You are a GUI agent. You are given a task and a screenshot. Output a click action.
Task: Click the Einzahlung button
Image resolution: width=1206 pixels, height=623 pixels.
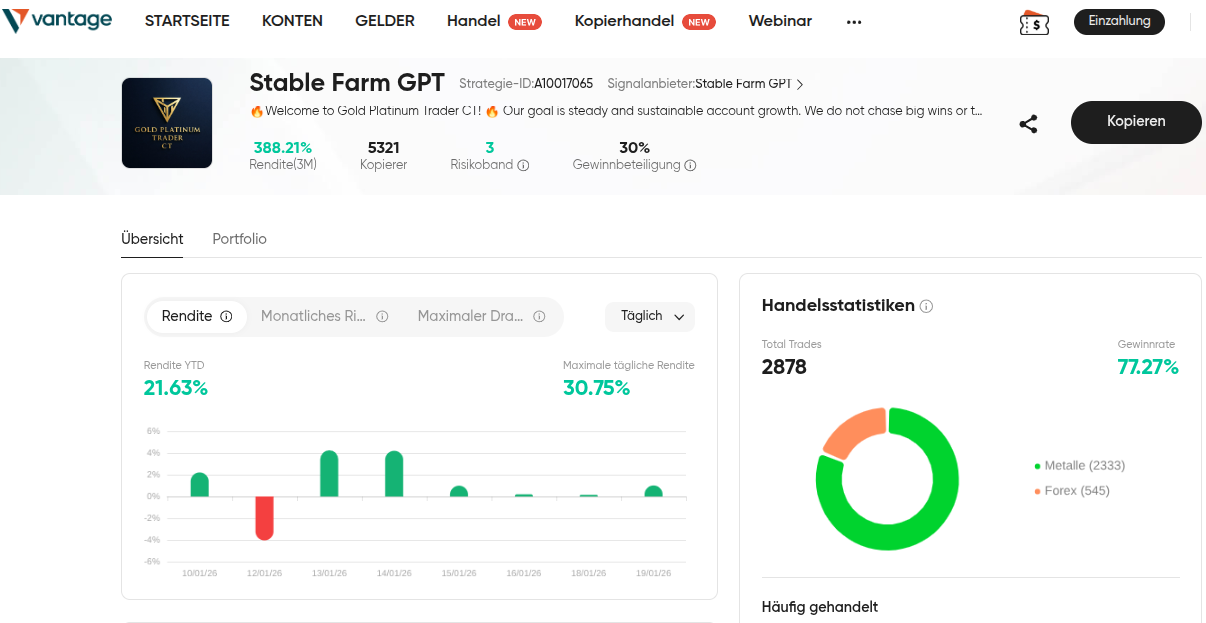coord(1119,21)
